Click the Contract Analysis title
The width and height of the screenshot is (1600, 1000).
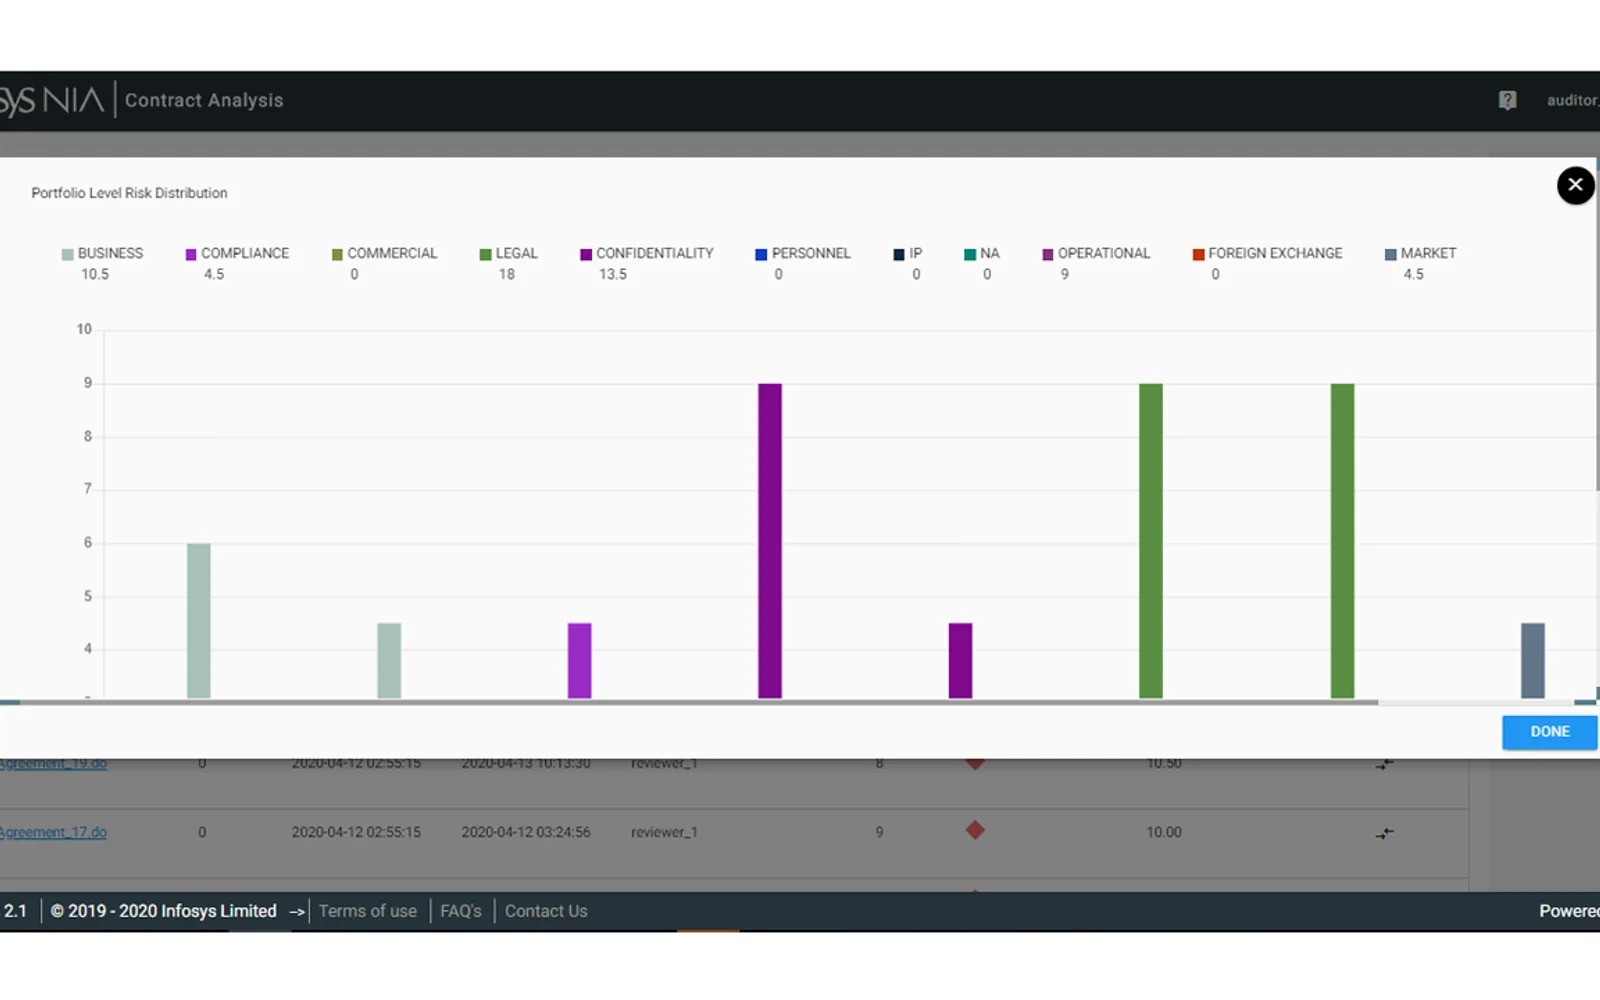pyautogui.click(x=204, y=100)
